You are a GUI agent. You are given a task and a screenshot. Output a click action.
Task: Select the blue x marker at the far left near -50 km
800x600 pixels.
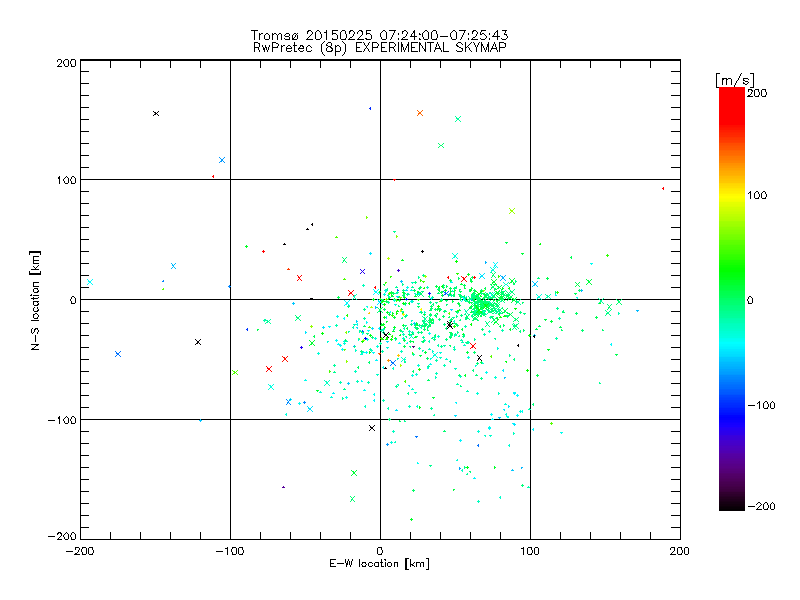tap(118, 354)
